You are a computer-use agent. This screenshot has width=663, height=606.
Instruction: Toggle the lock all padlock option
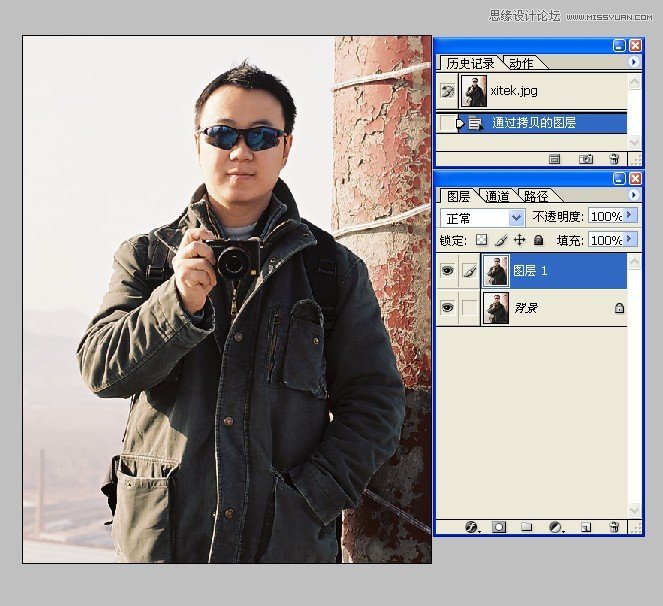click(538, 240)
